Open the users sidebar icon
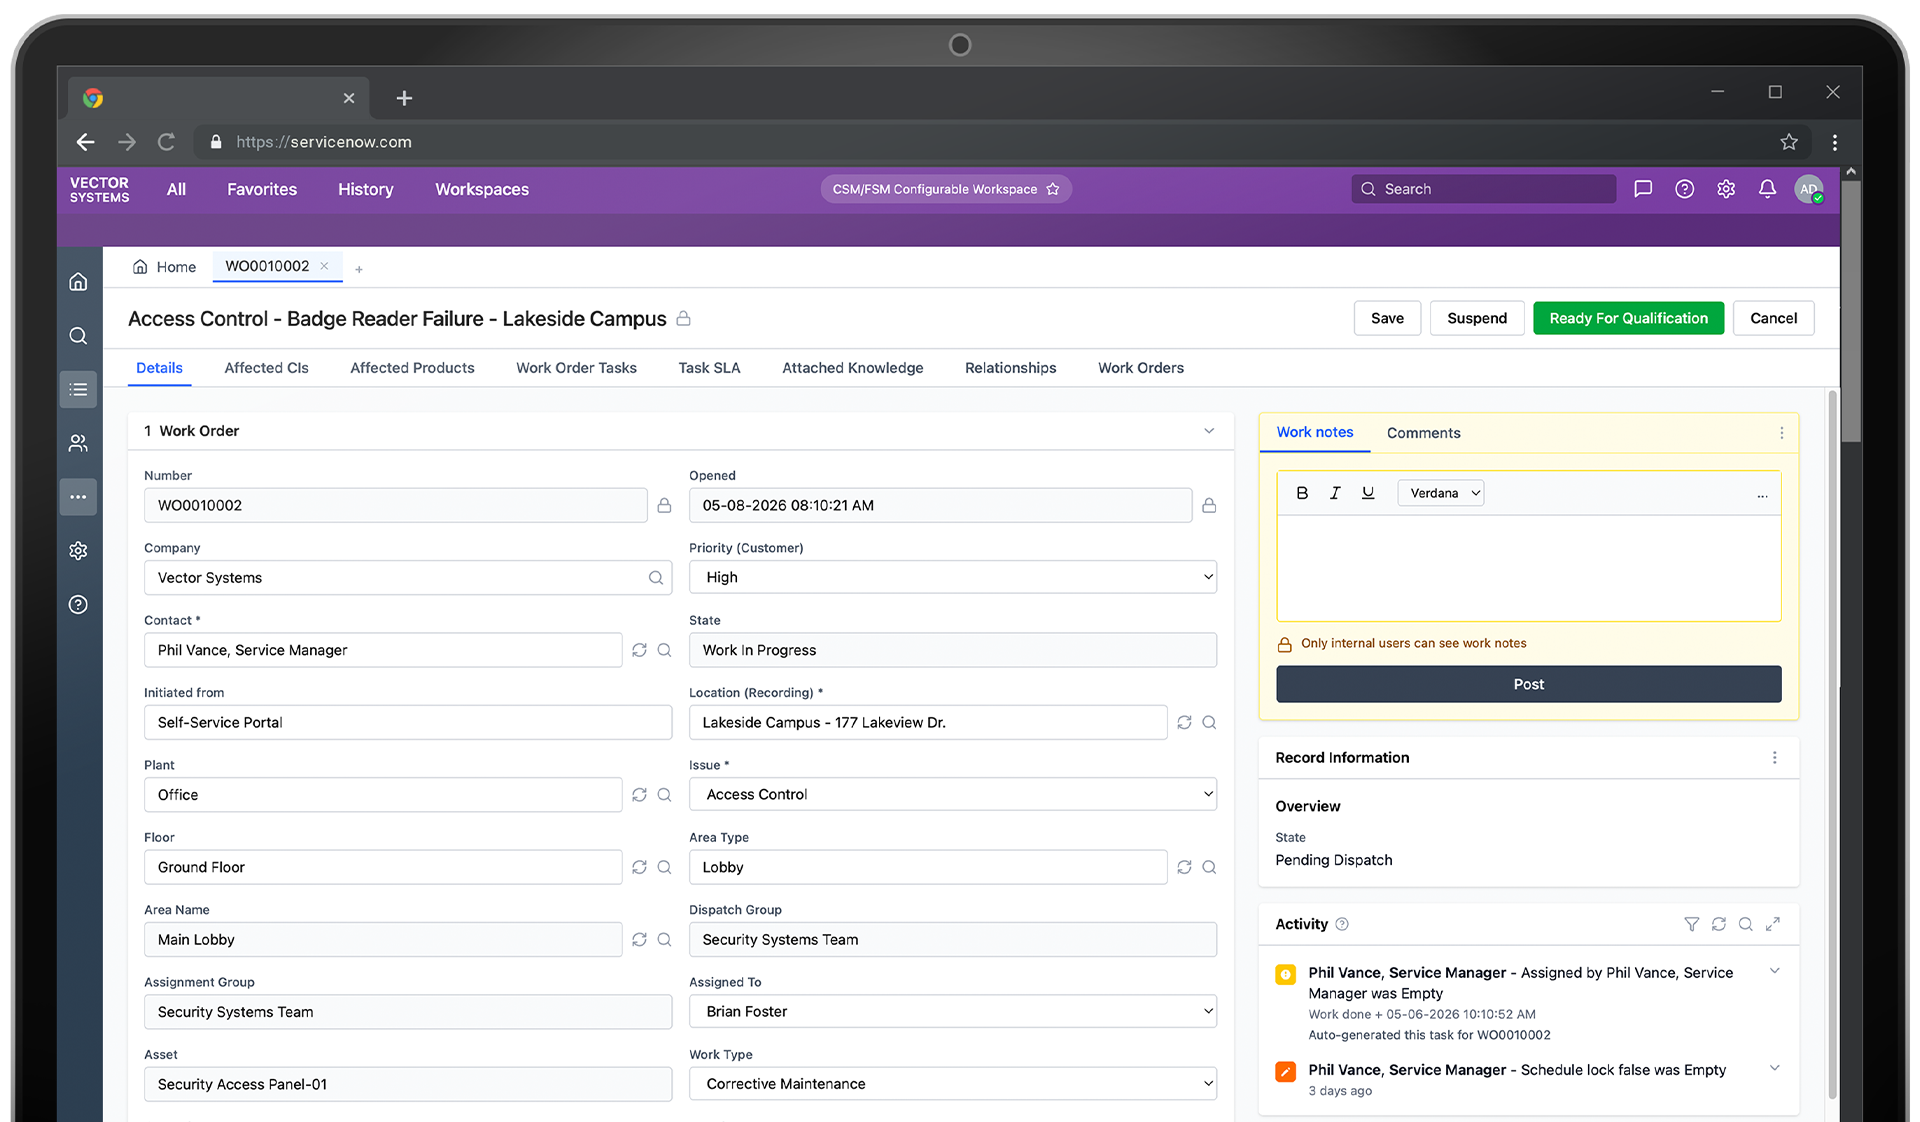The image size is (1920, 1122). point(78,443)
